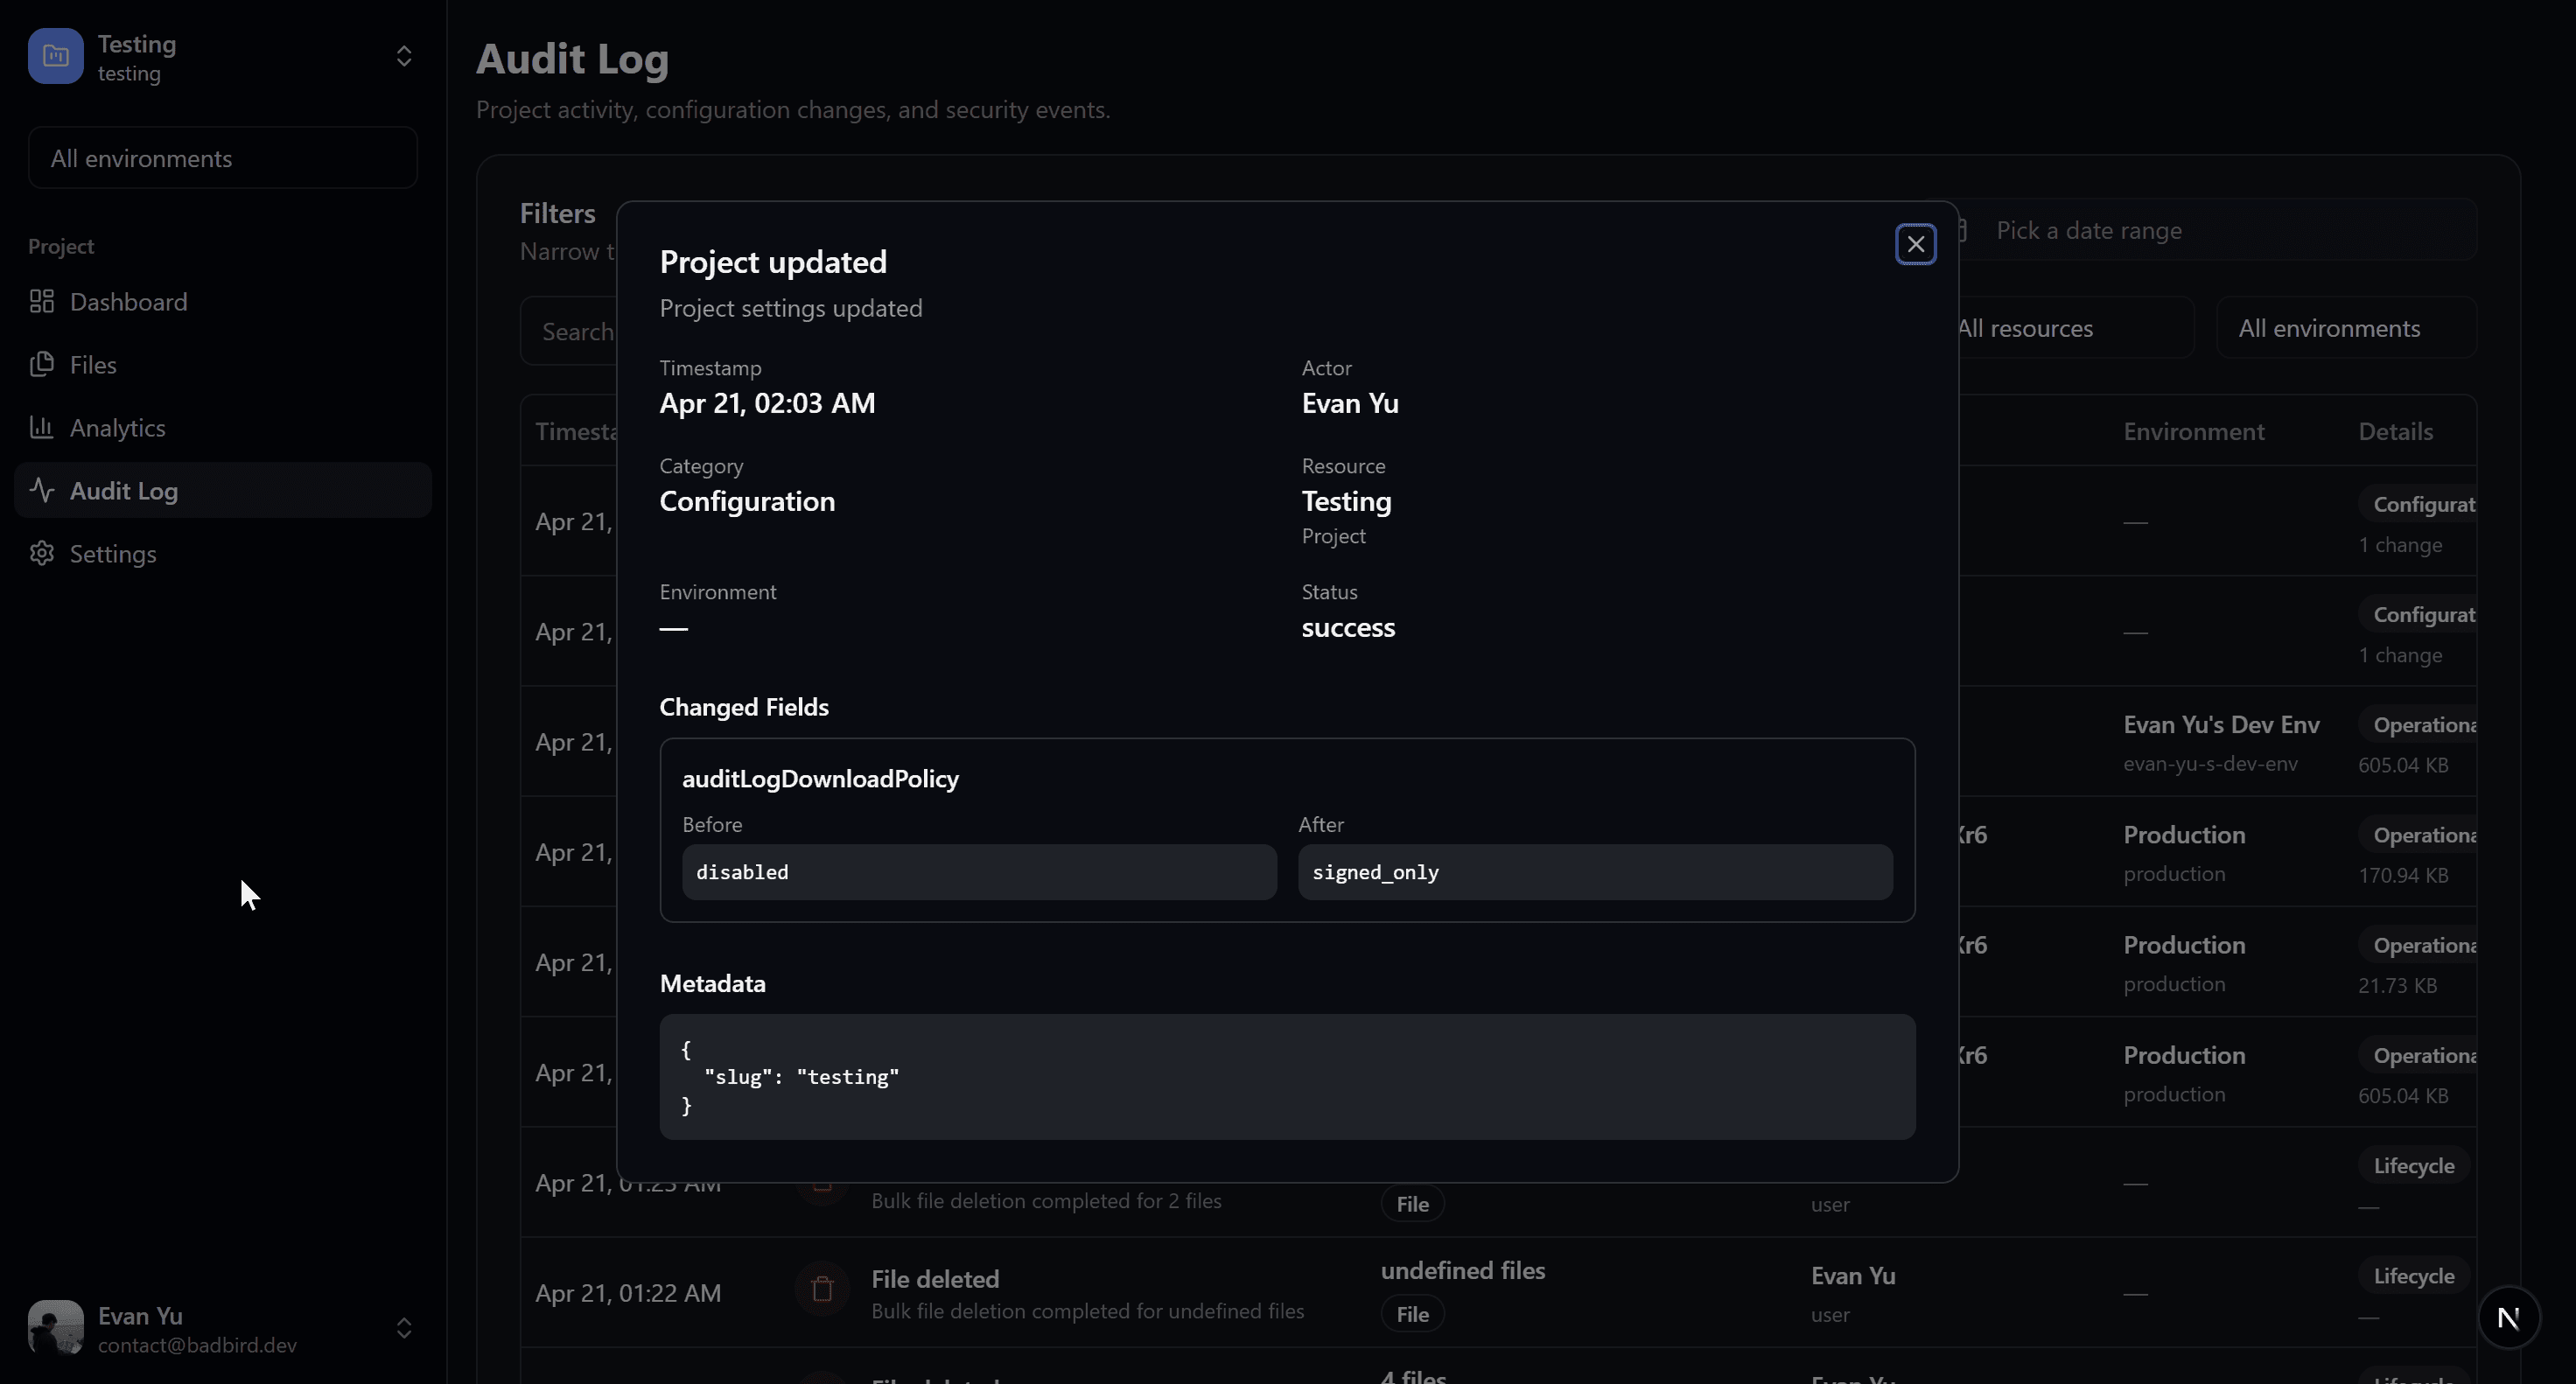Click the auditLogDownloadPolicy field name
This screenshot has width=2576, height=1384.
[x=820, y=779]
